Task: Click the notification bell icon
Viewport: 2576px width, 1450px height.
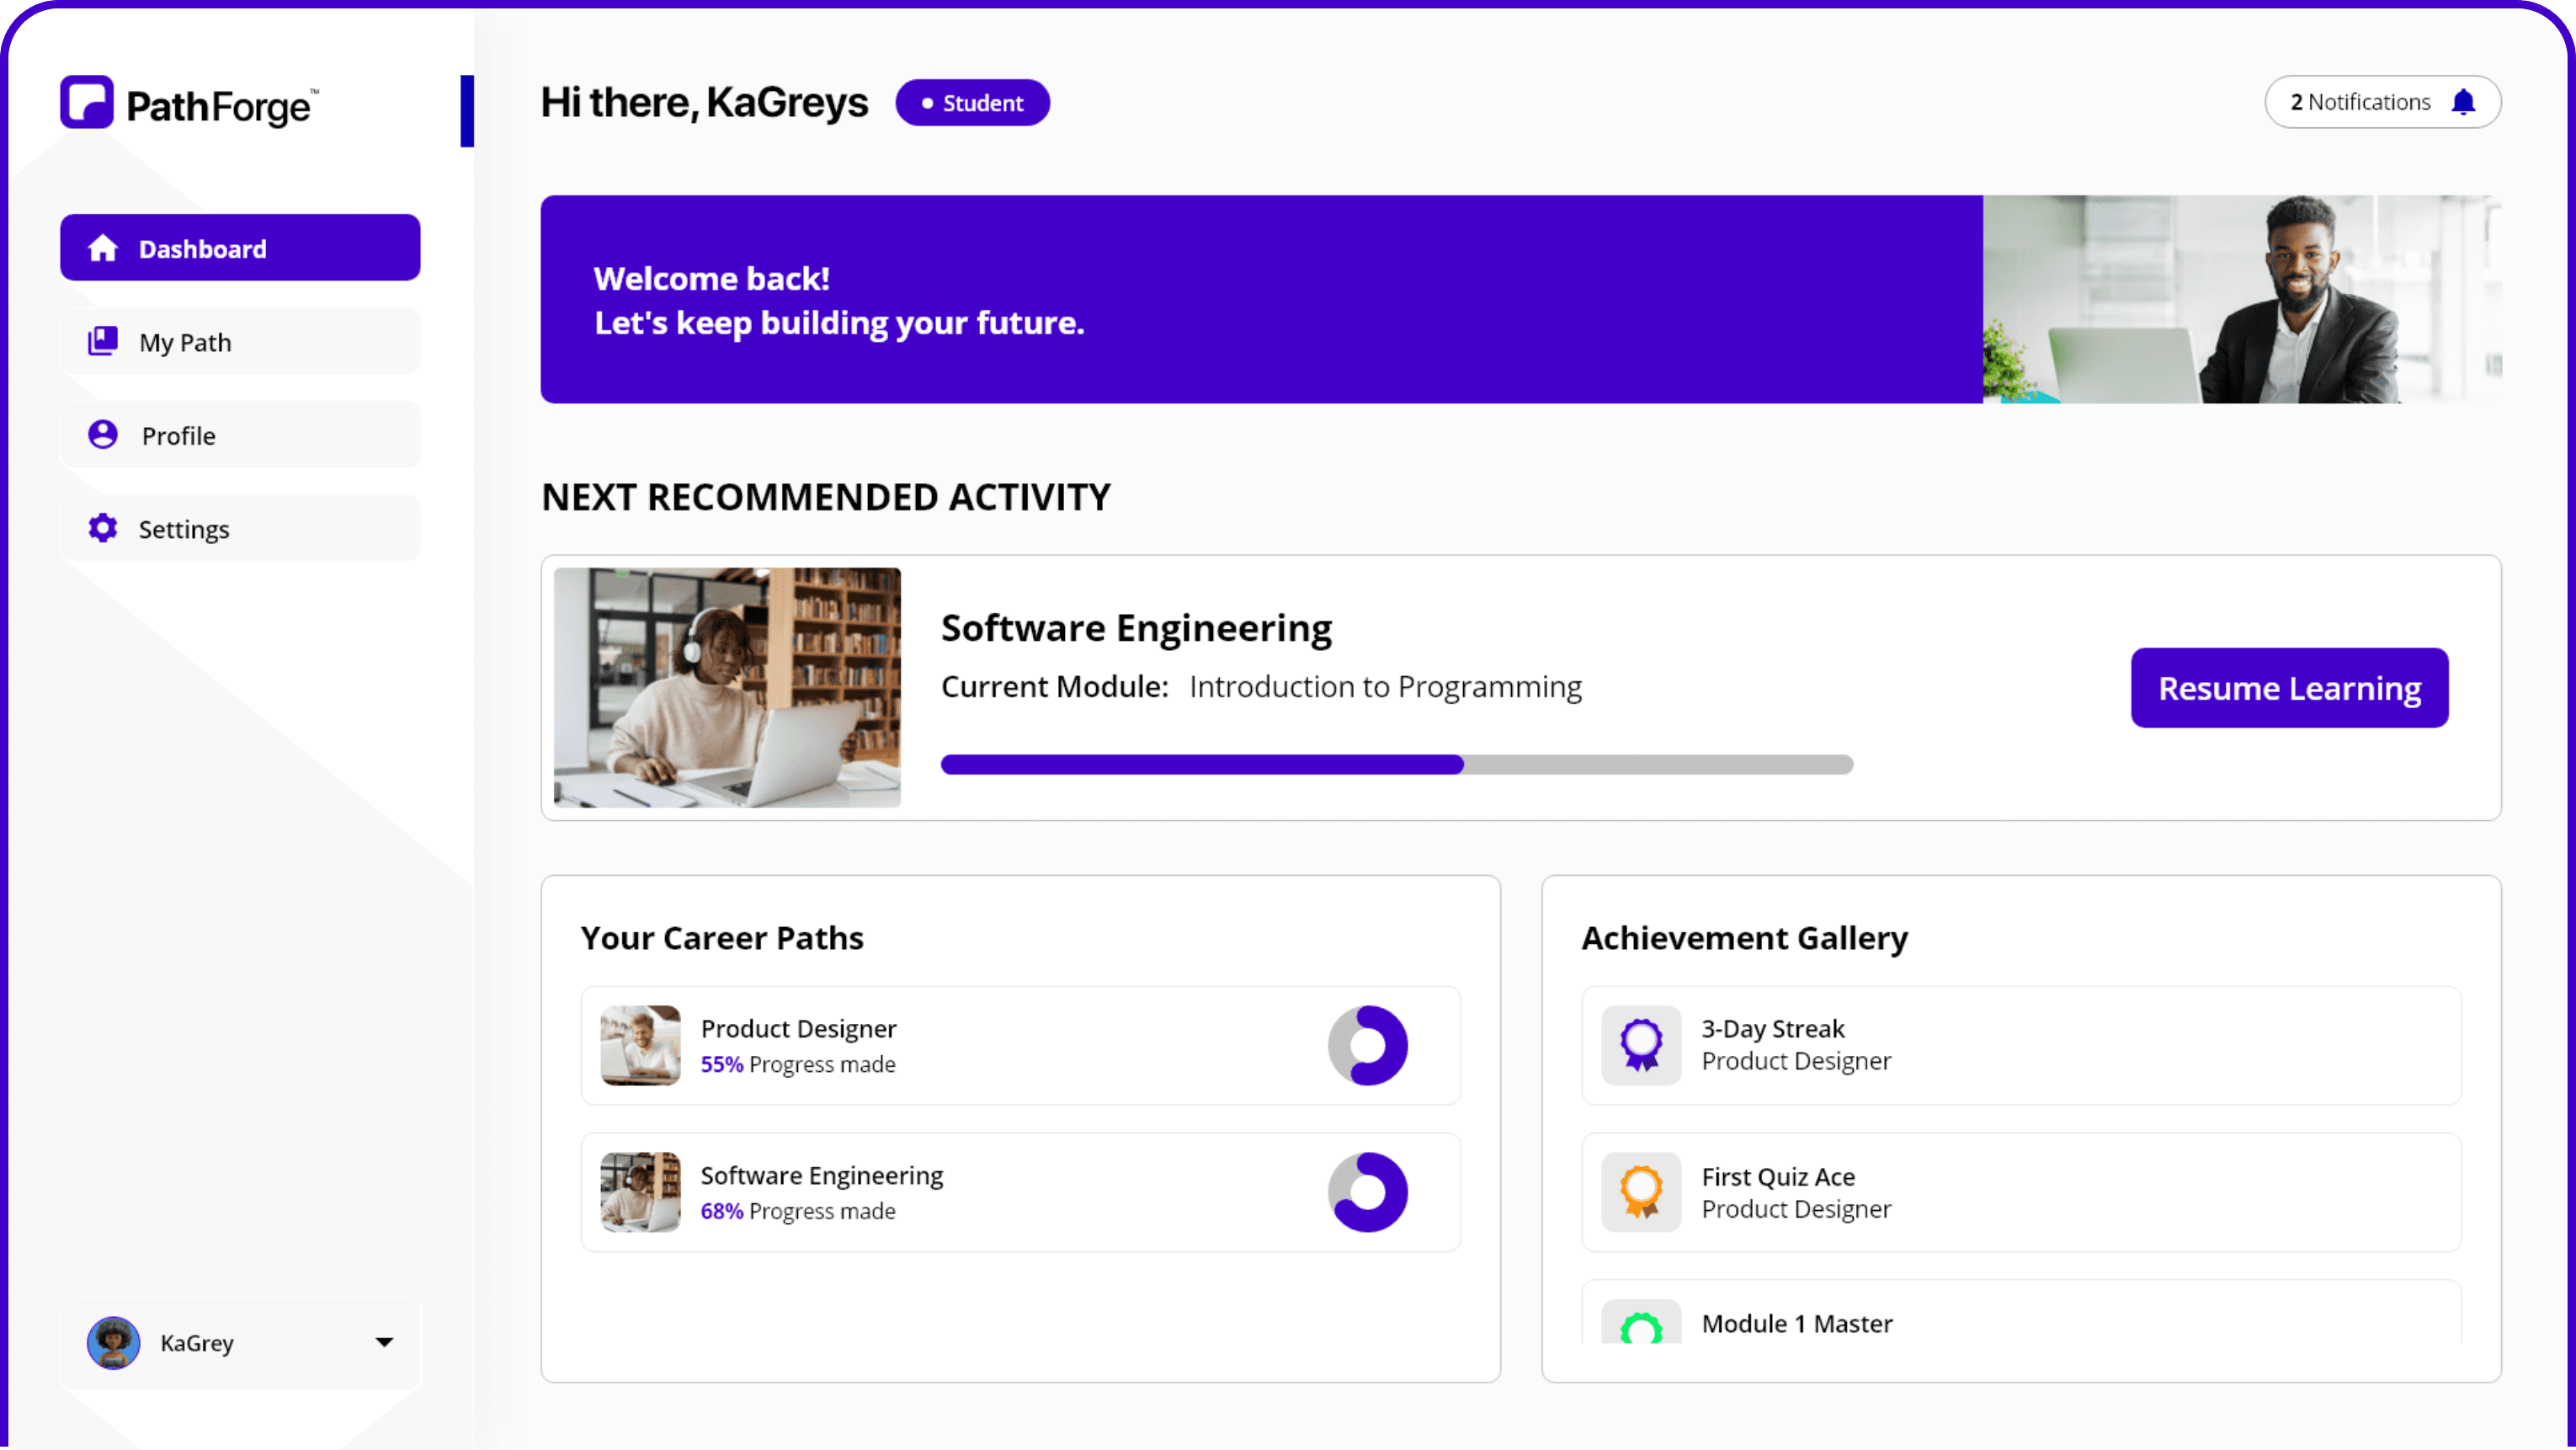Action: tap(2463, 102)
